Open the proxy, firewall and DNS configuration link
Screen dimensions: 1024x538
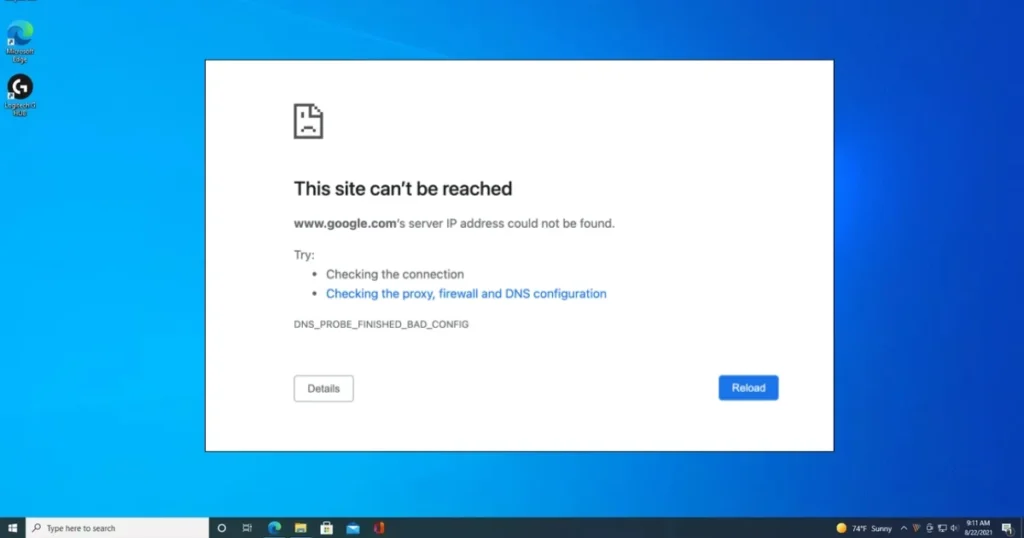(466, 294)
